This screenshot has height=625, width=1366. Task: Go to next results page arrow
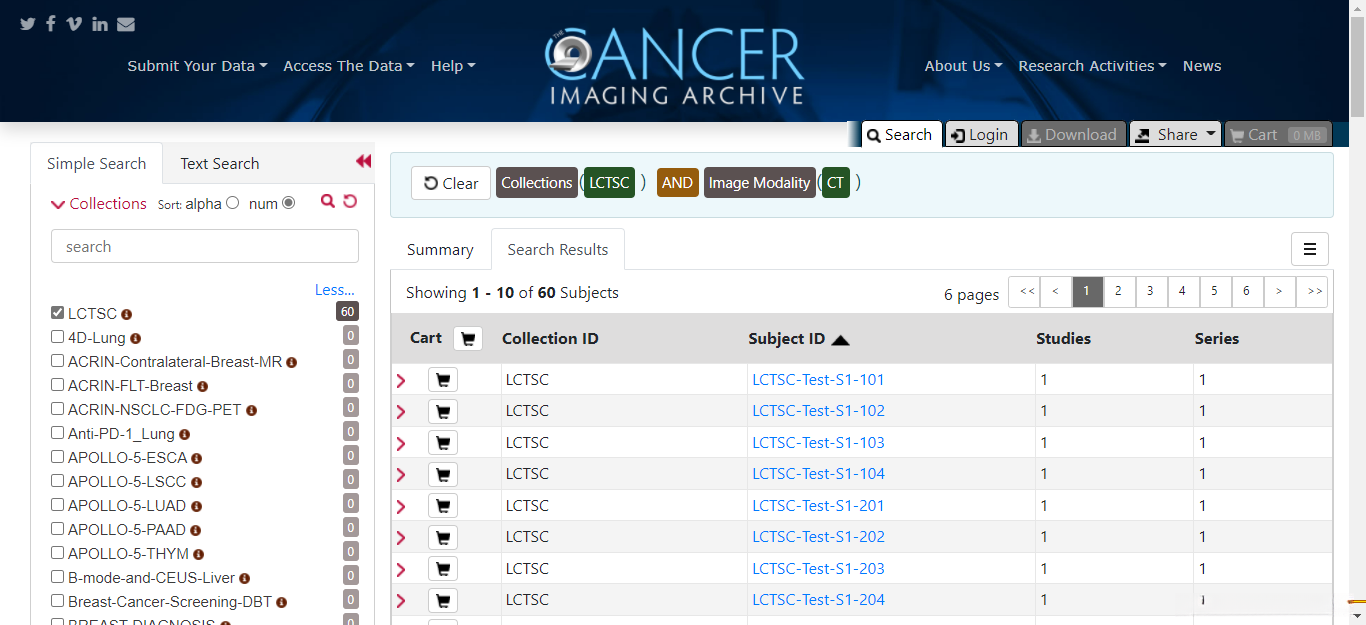(1280, 291)
